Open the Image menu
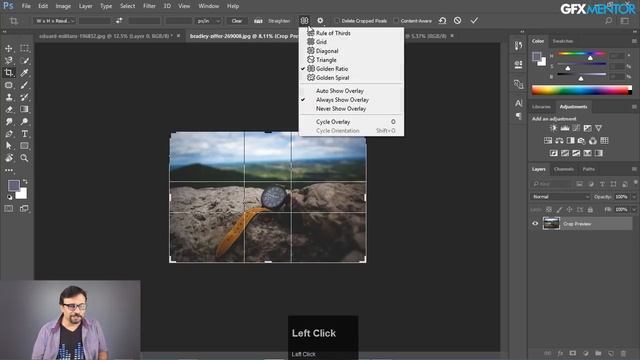This screenshot has width=640, height=360. pyautogui.click(x=63, y=6)
